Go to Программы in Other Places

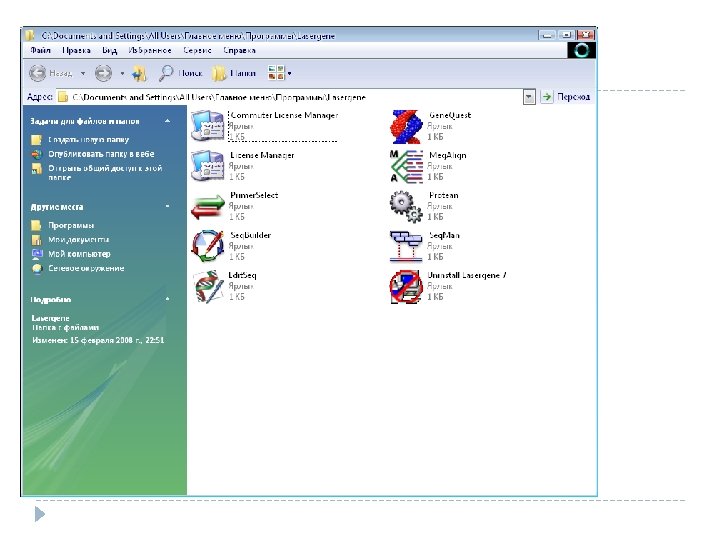(x=71, y=225)
